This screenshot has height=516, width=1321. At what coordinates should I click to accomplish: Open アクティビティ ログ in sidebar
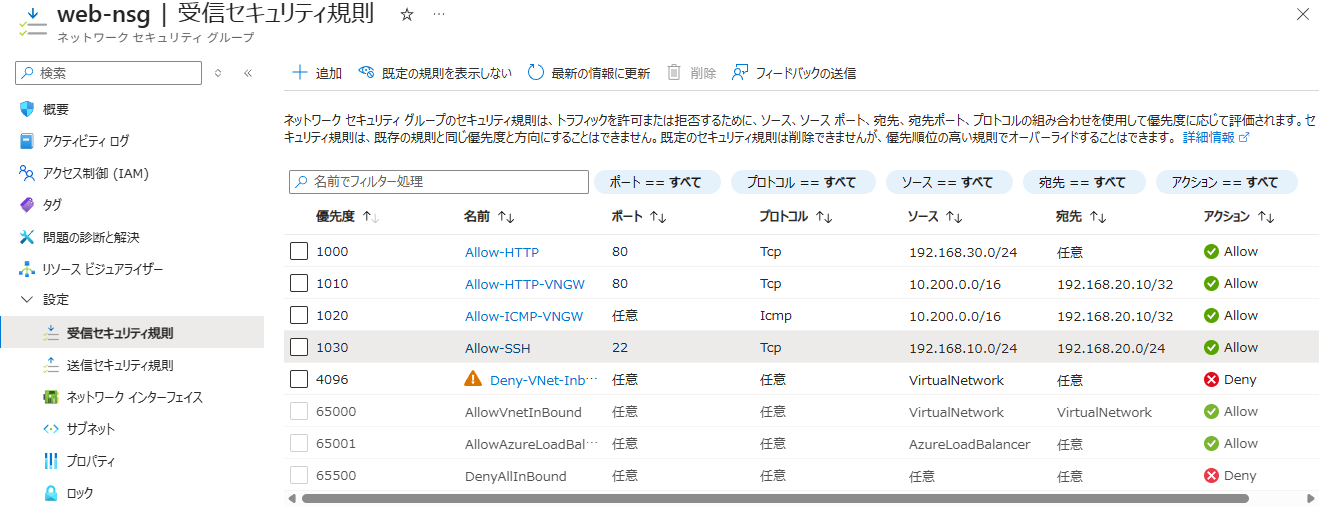[85, 141]
